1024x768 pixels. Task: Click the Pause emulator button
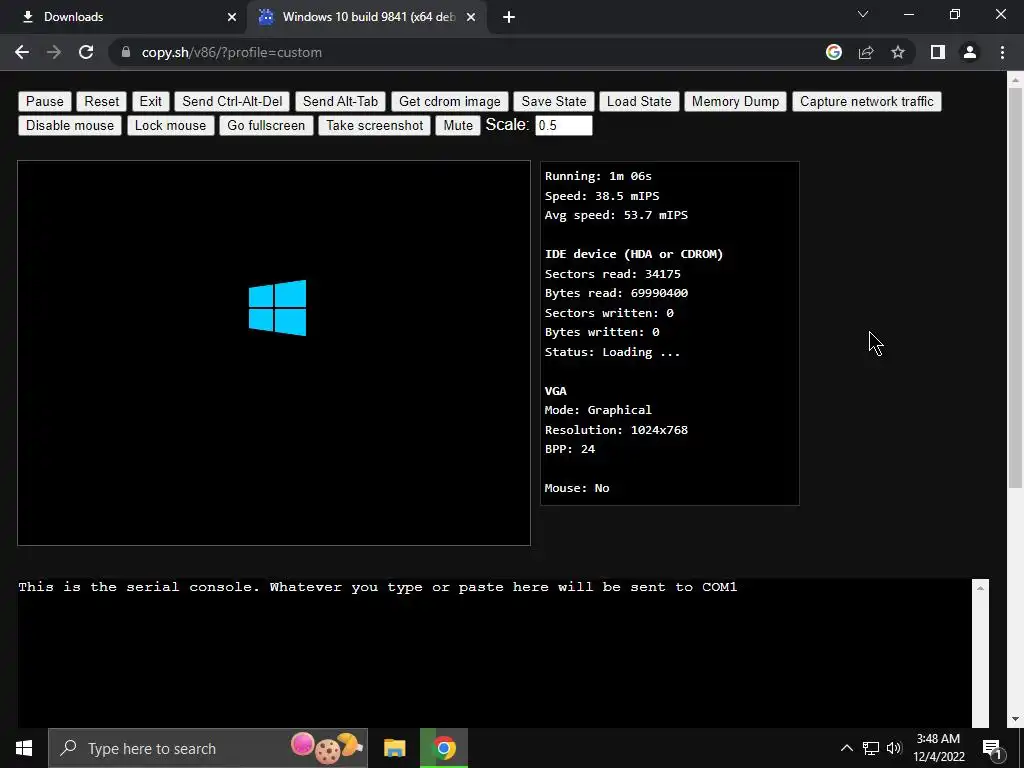pyautogui.click(x=45, y=101)
